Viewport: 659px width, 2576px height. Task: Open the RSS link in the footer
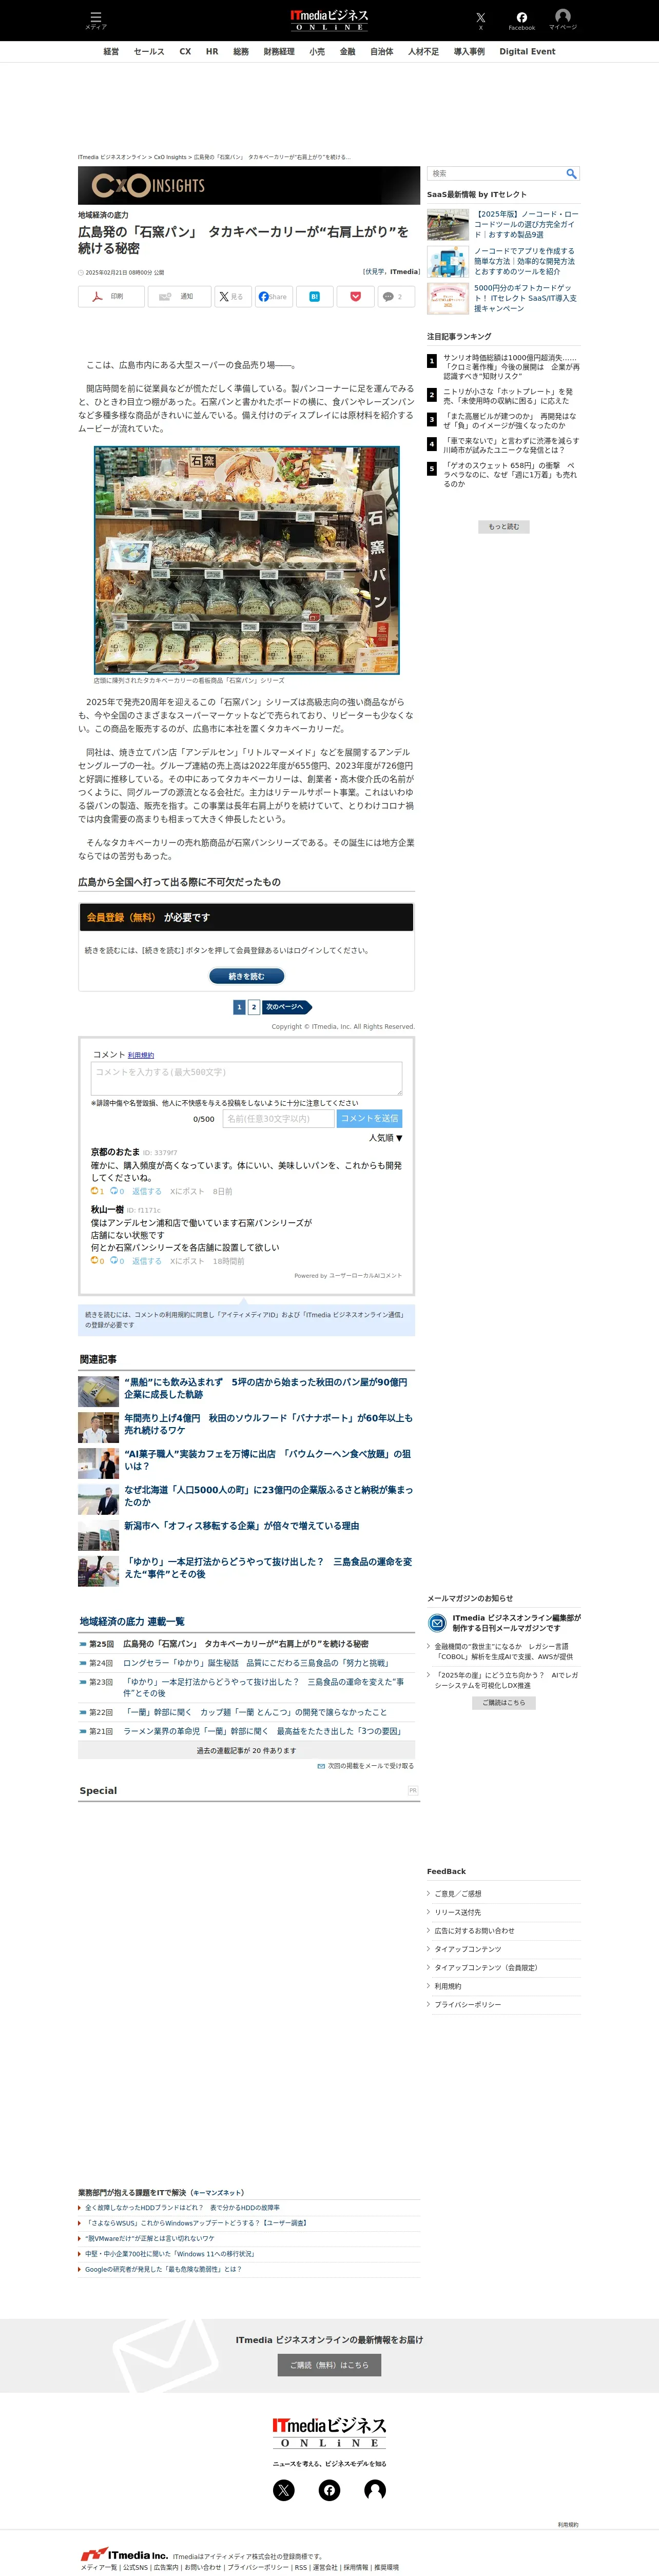point(301,2567)
